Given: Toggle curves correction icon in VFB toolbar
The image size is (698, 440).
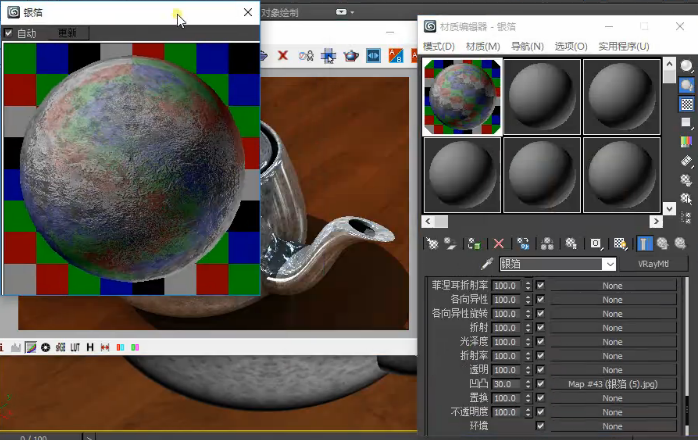Looking at the screenshot, I should pyautogui.click(x=30, y=347).
